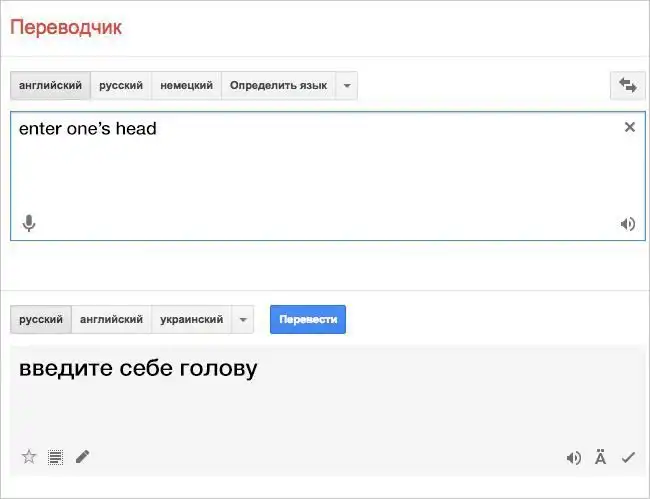Screen dimensions: 650x499
Task: Show transliteration with the Ä icon
Action: (600, 458)
